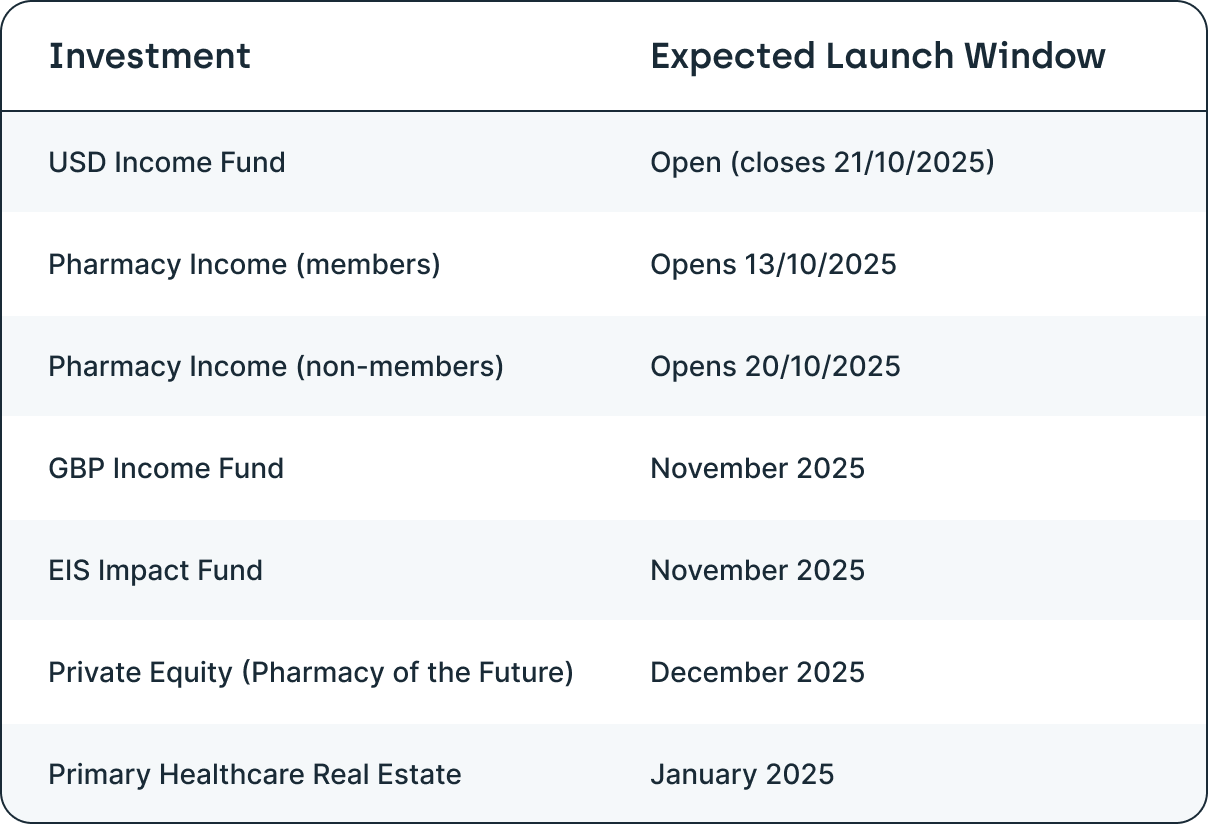Click the word Fund in USD Income Fund
The image size is (1208, 824).
259,162
